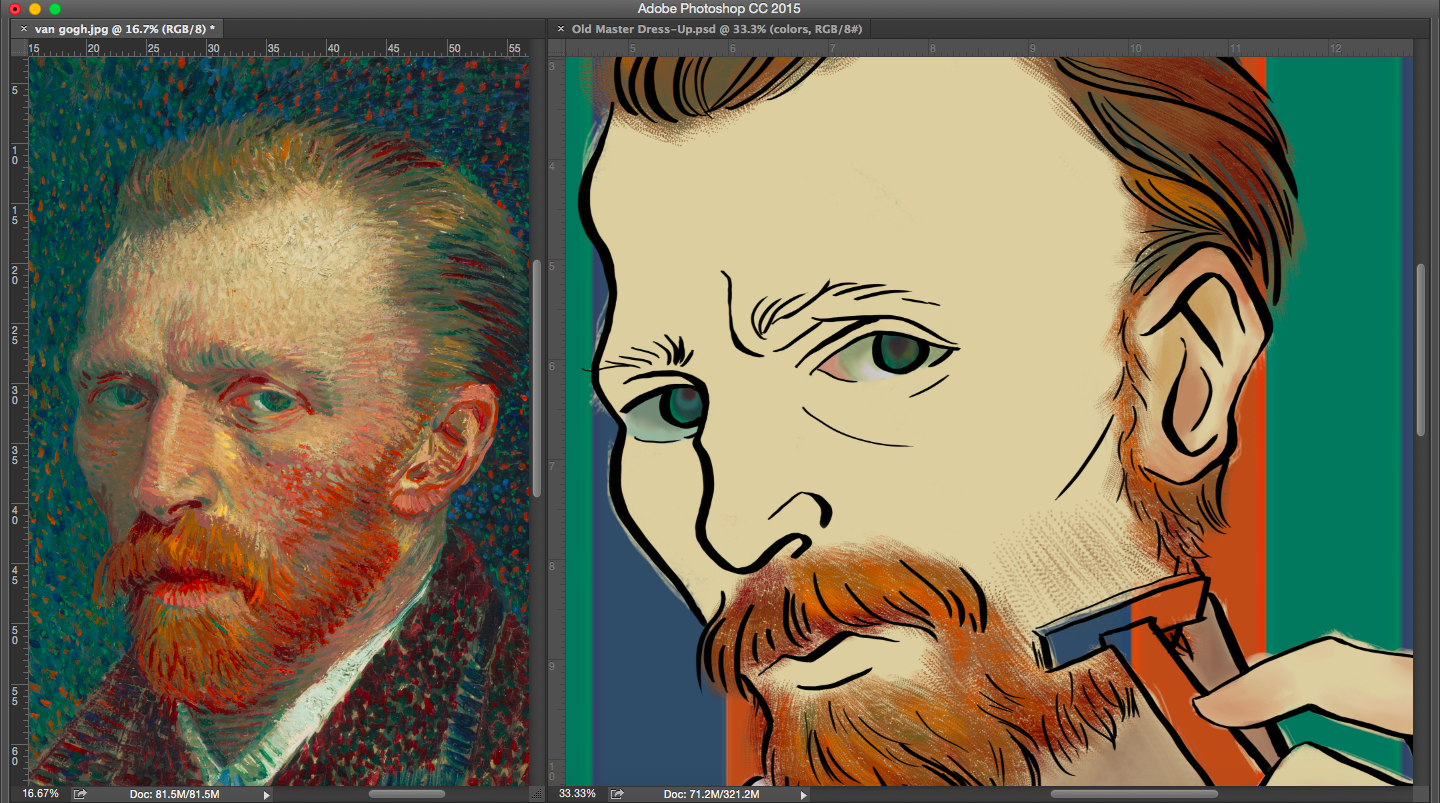Image resolution: width=1440 pixels, height=803 pixels.
Task: Click the green full-screen window button
Action: click(x=55, y=9)
